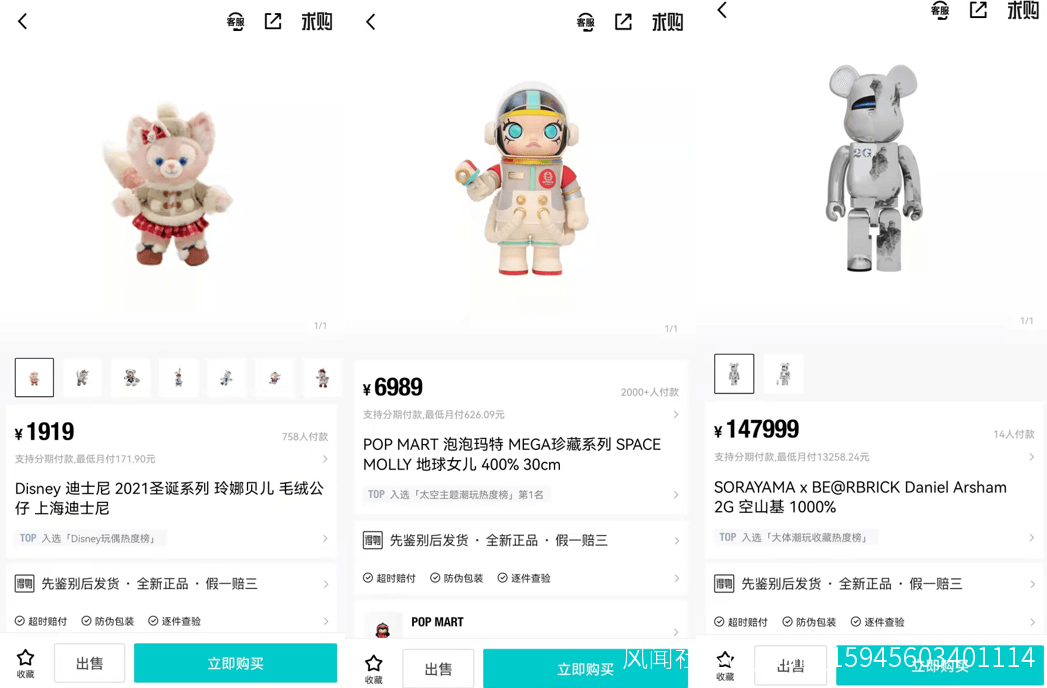
Task: Go back from the SPACE MOLLY page
Action: [371, 22]
